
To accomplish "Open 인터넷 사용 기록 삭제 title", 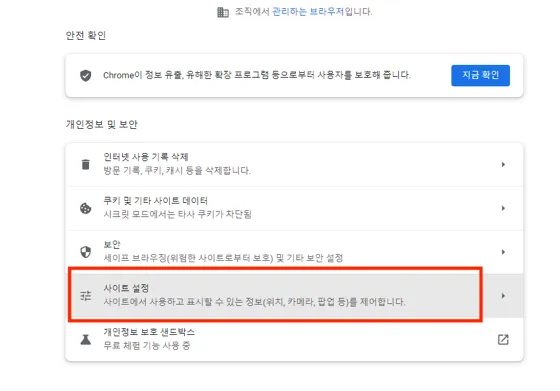I will (146, 157).
